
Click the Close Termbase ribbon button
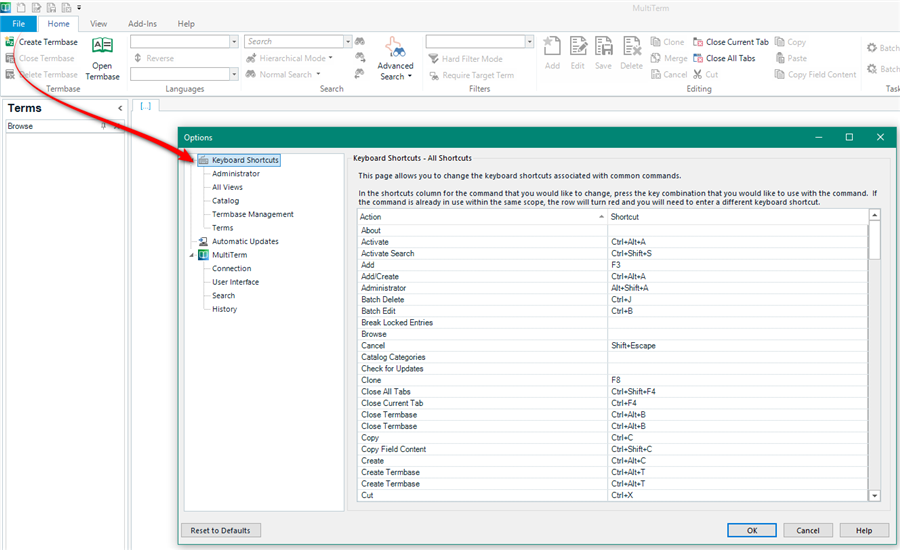click(x=40, y=58)
